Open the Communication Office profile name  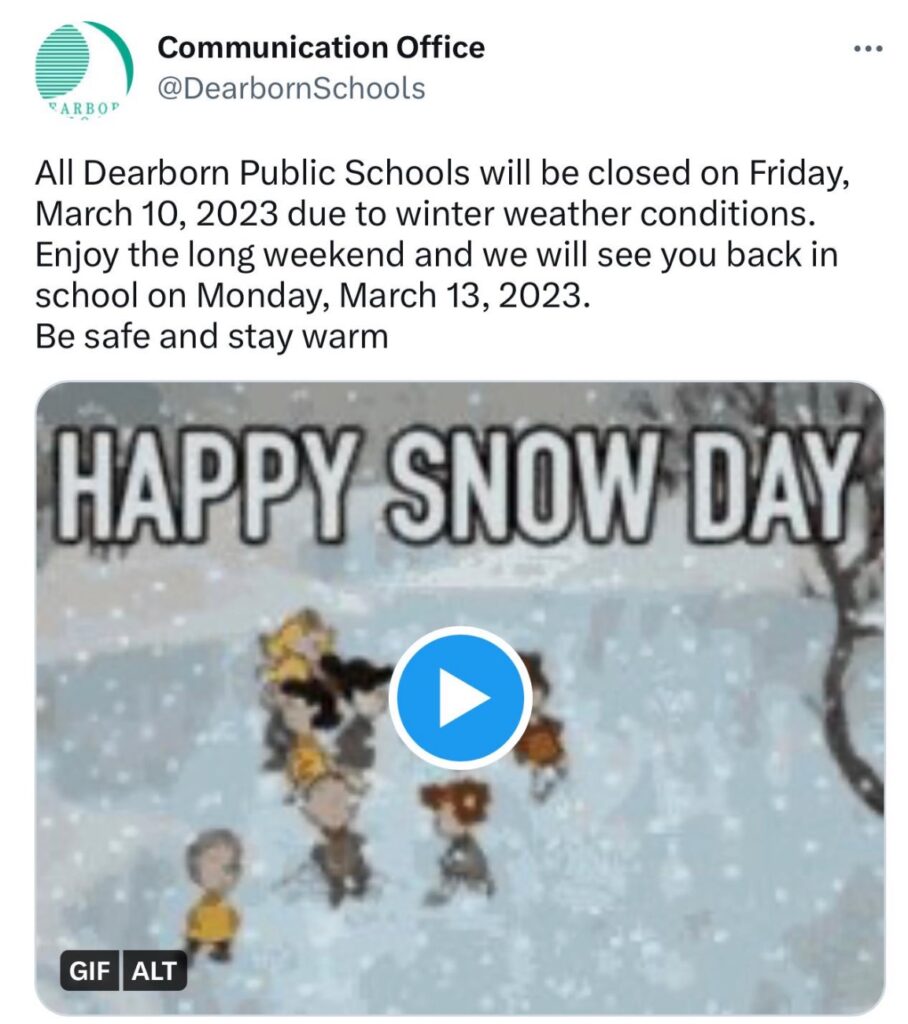(321, 47)
